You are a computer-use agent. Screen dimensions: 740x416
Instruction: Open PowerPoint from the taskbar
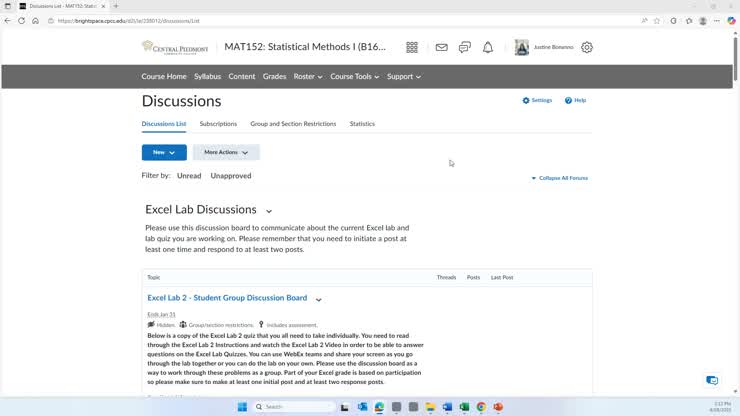(x=498, y=407)
